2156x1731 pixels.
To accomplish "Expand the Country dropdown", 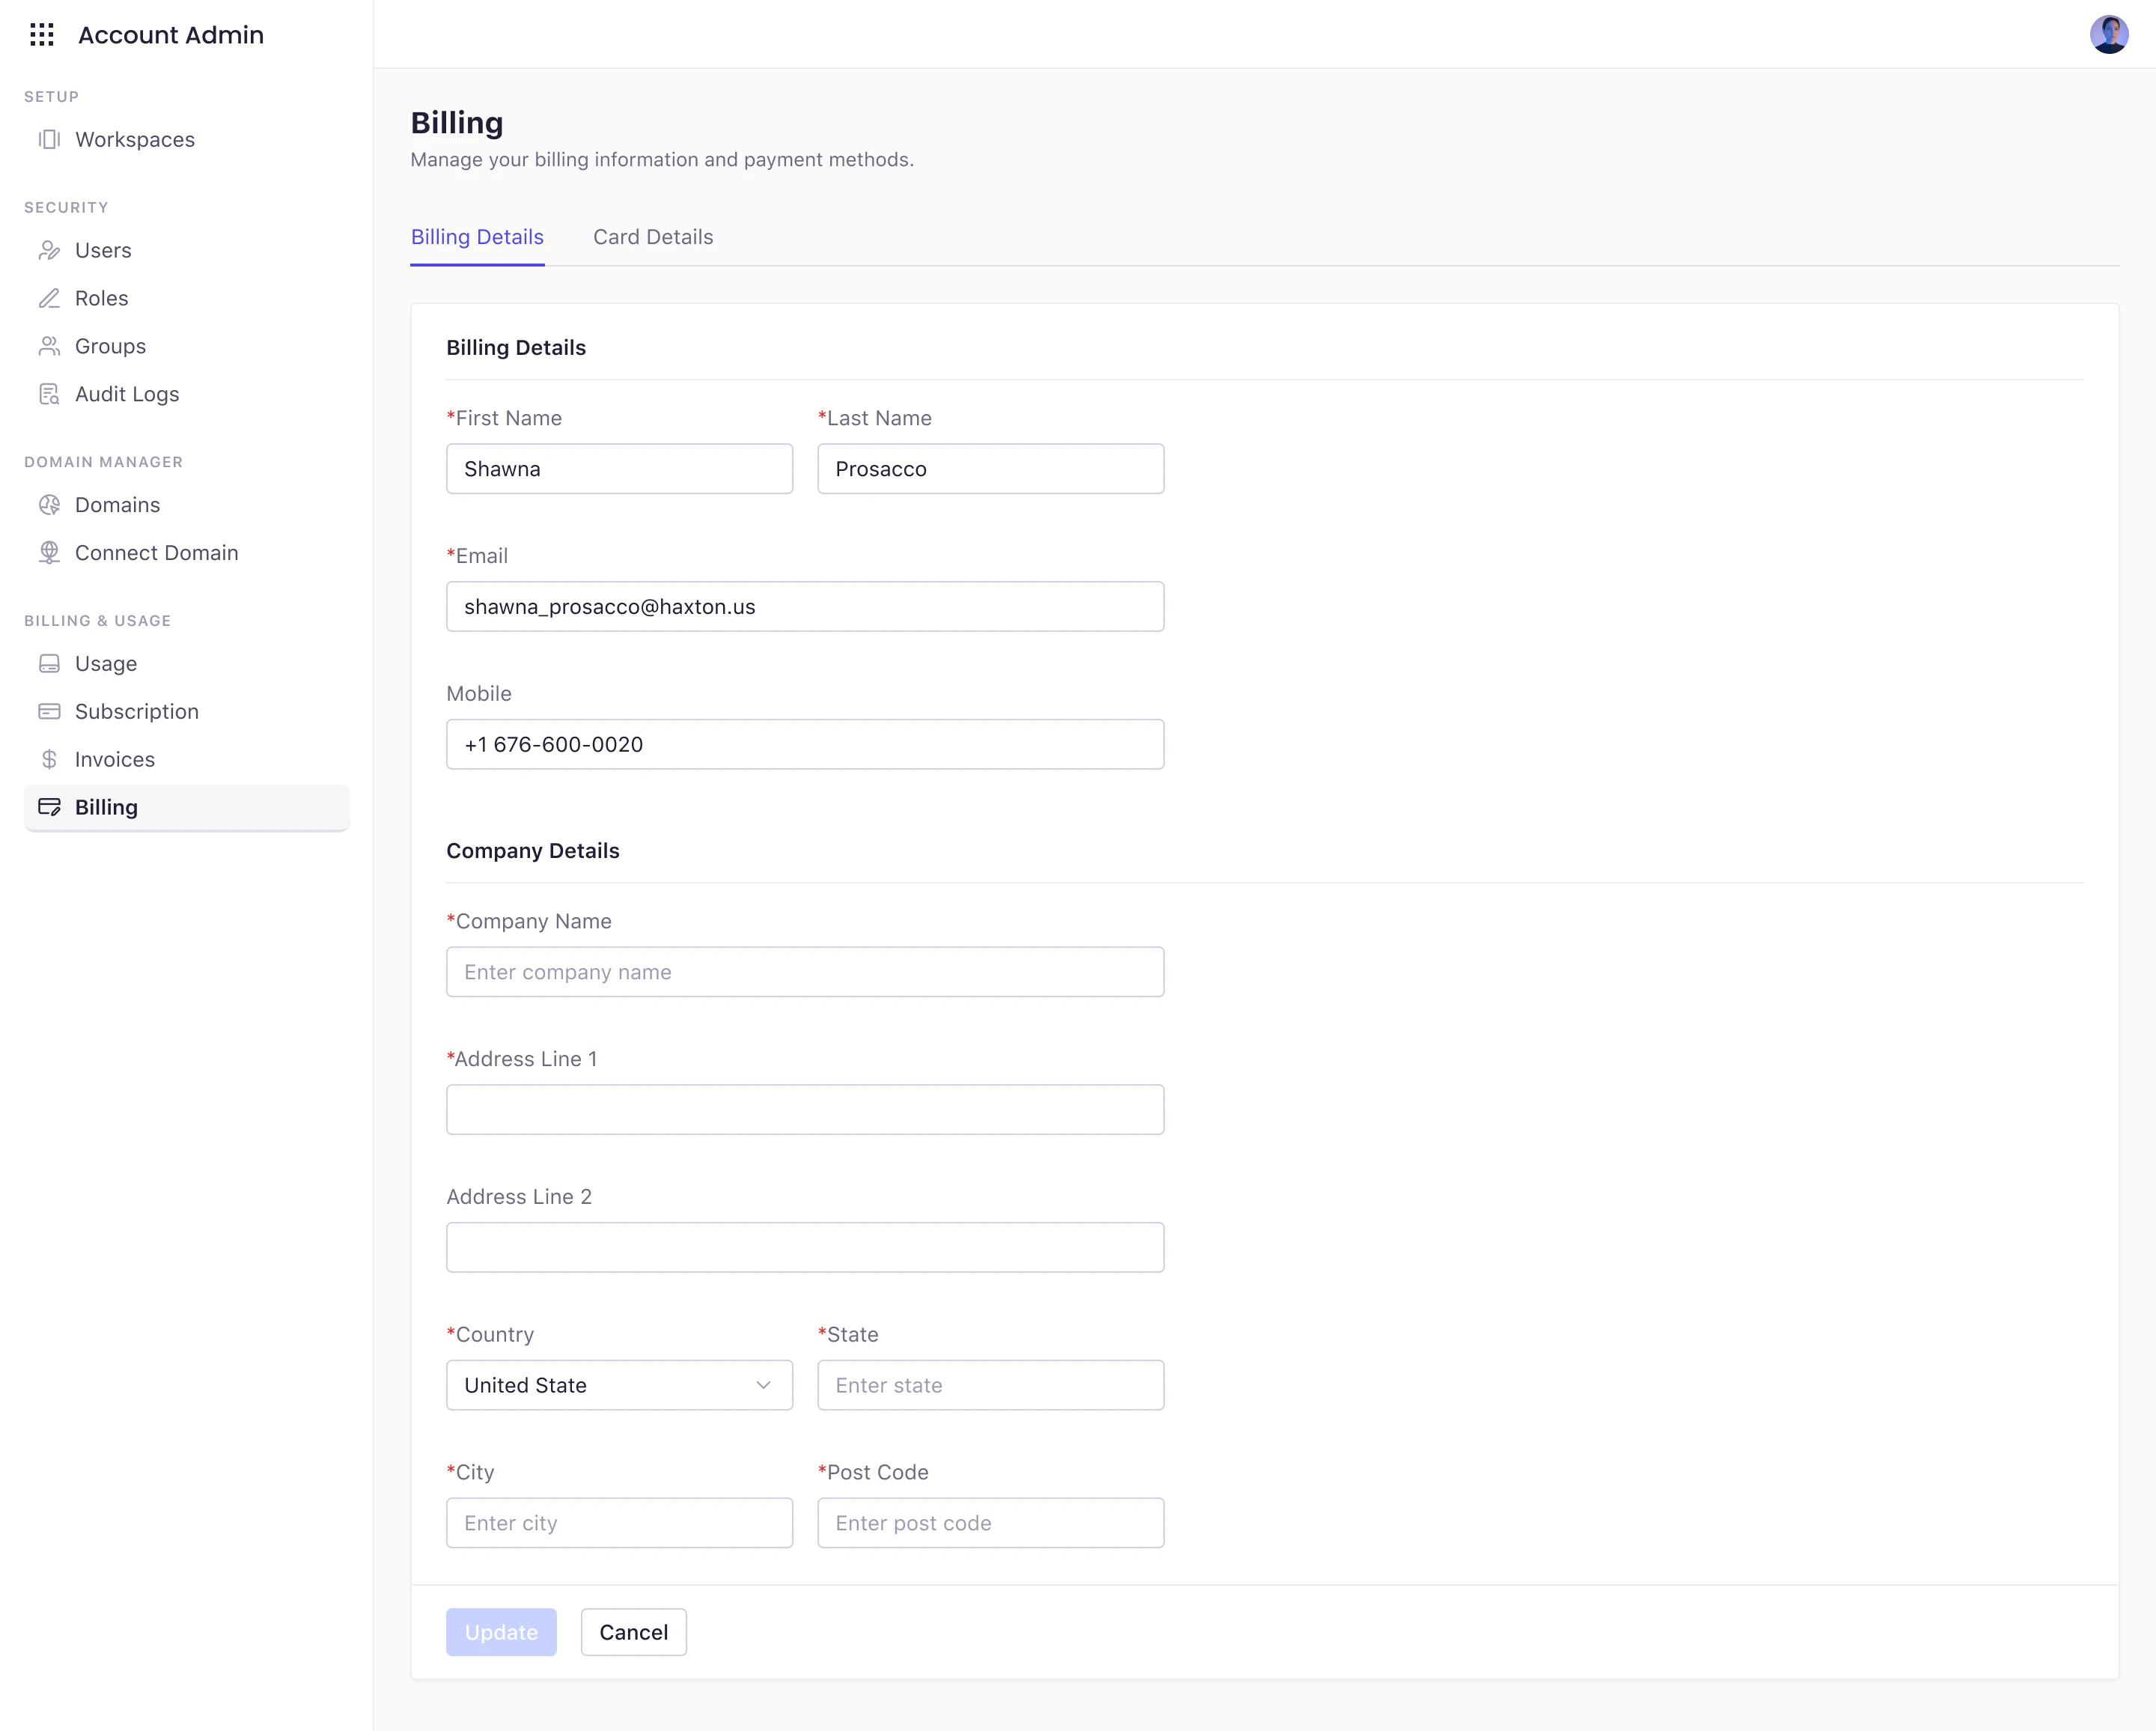I will point(618,1385).
